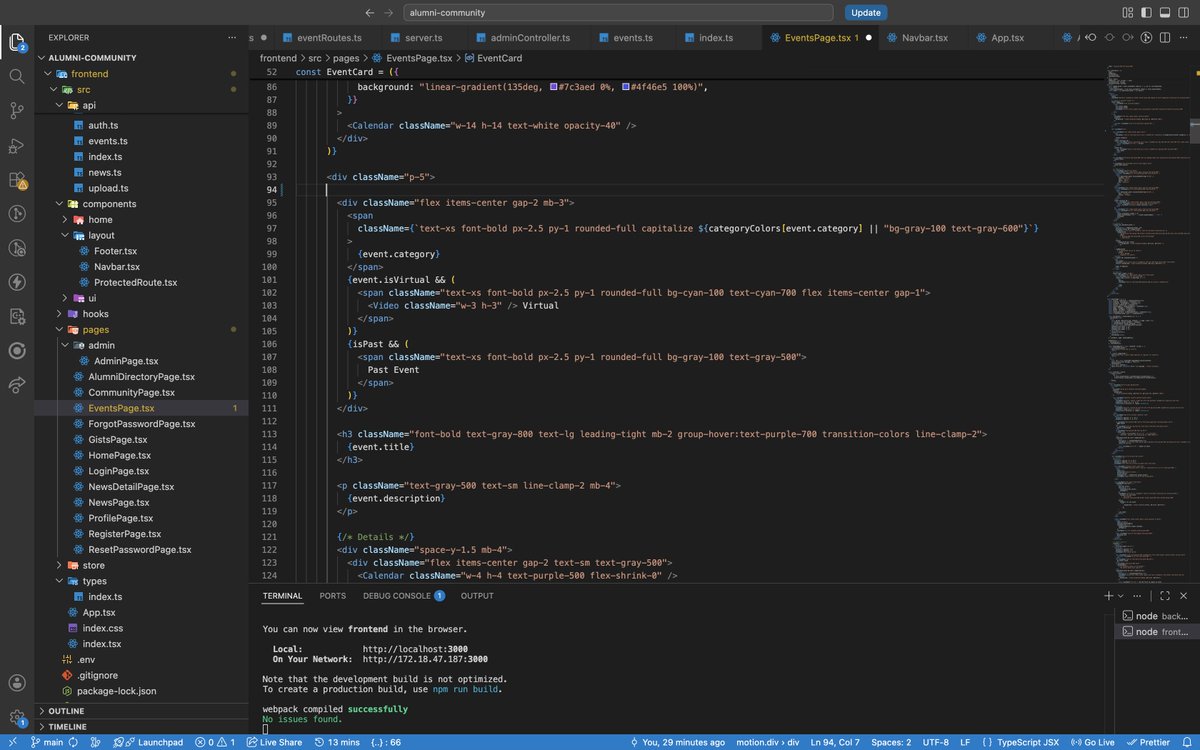Collapse the api folder
Viewport: 1200px width, 750px height.
[140, 105]
